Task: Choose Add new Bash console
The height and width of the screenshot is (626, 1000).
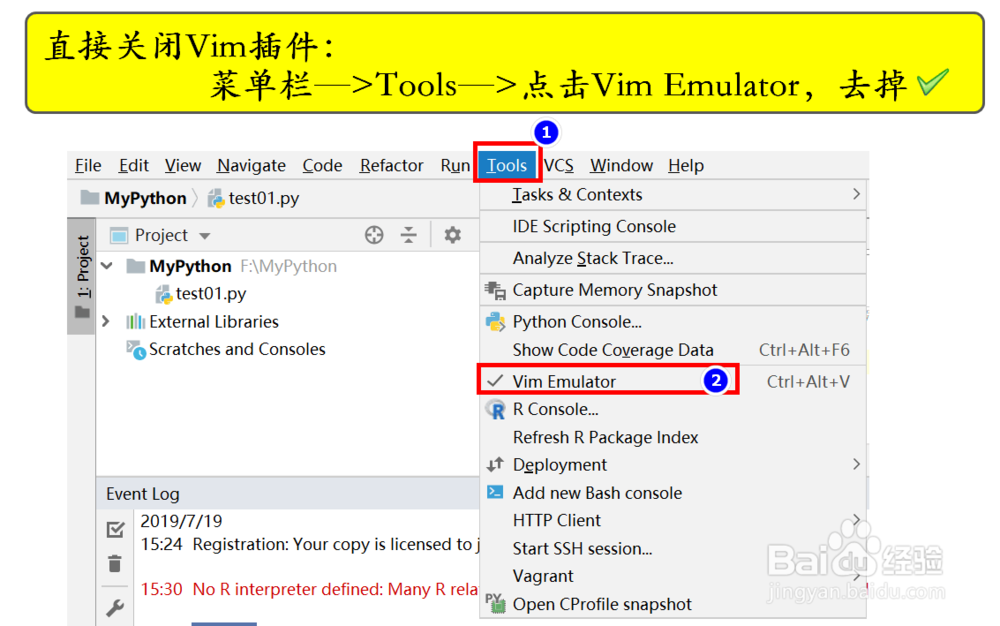Action: 673,493
